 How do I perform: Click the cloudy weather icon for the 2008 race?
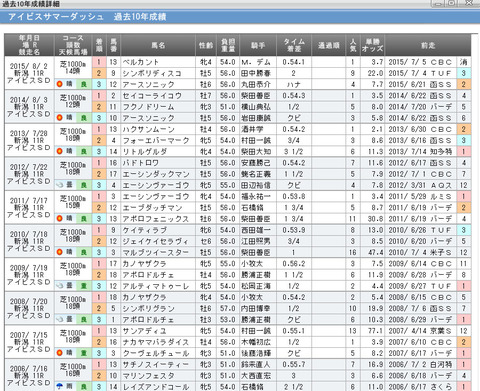tap(60, 319)
